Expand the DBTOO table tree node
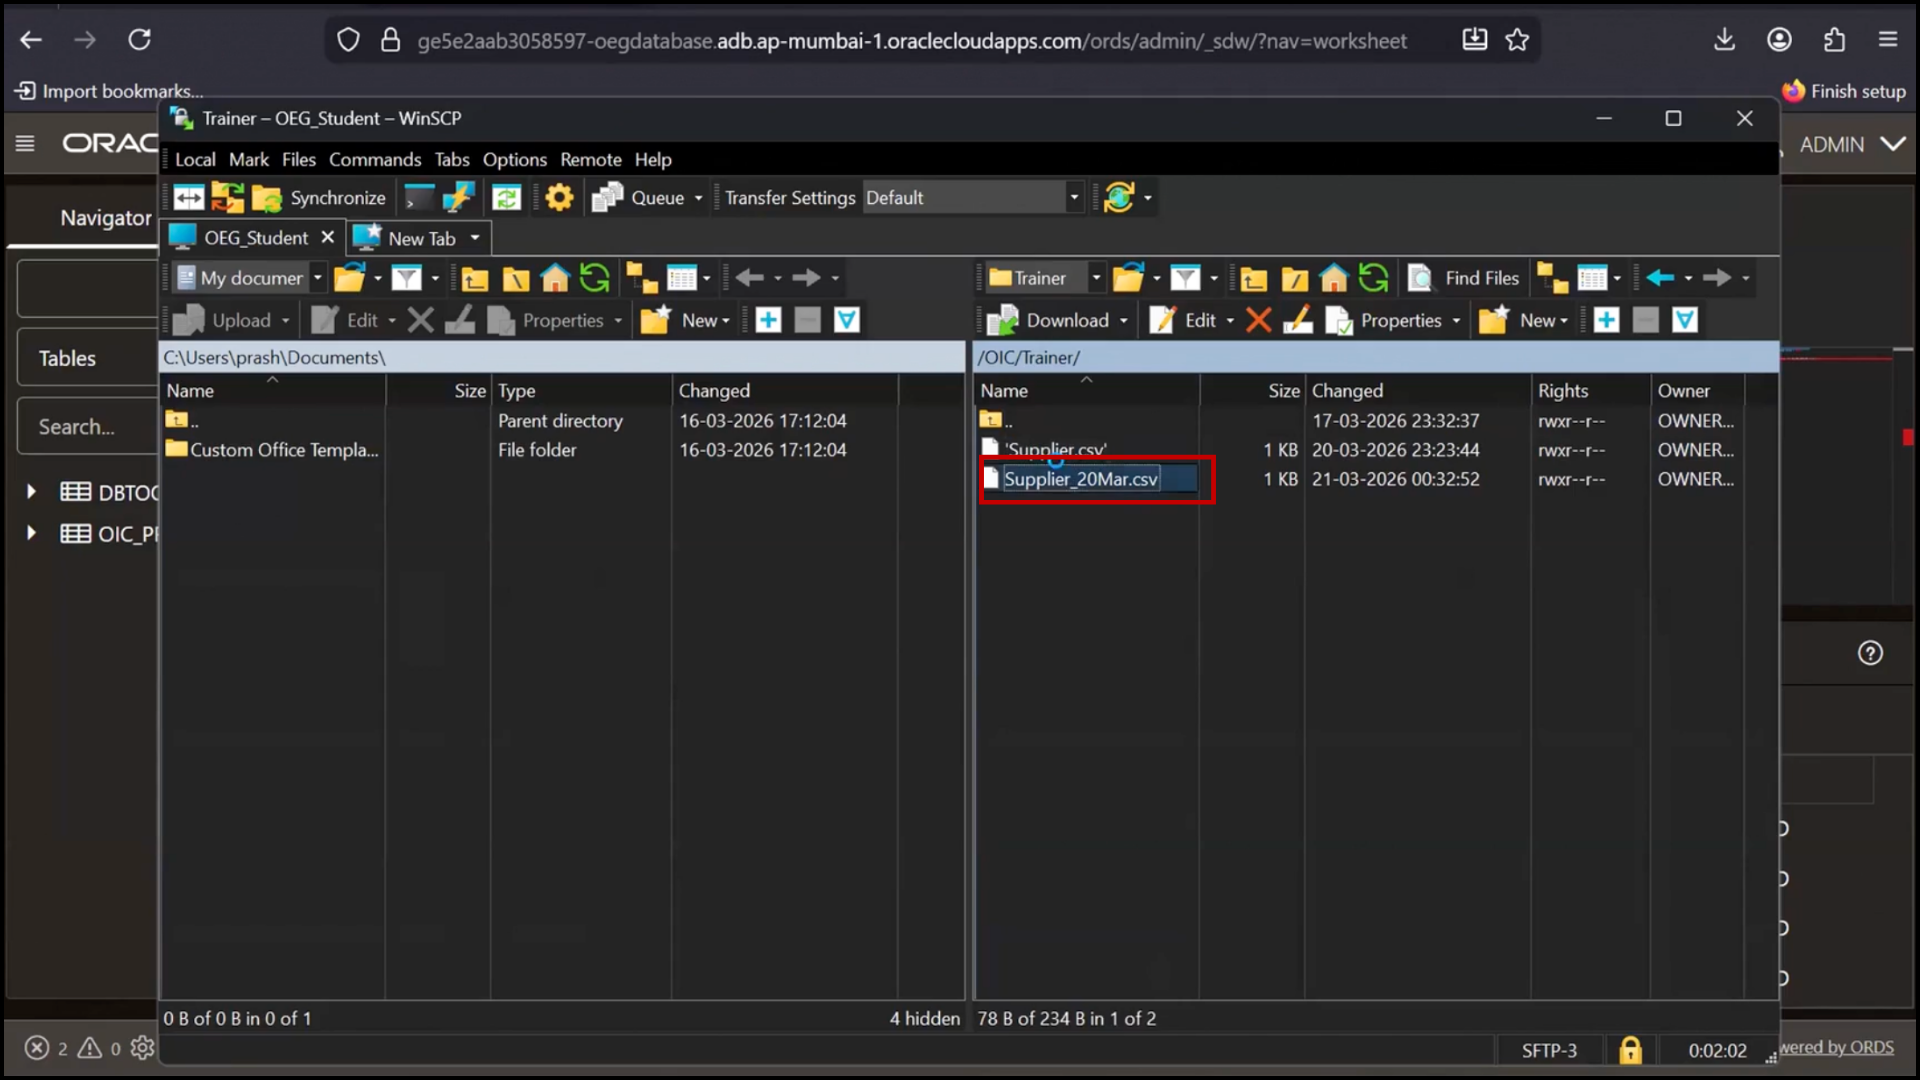This screenshot has width=1920, height=1080. point(31,492)
